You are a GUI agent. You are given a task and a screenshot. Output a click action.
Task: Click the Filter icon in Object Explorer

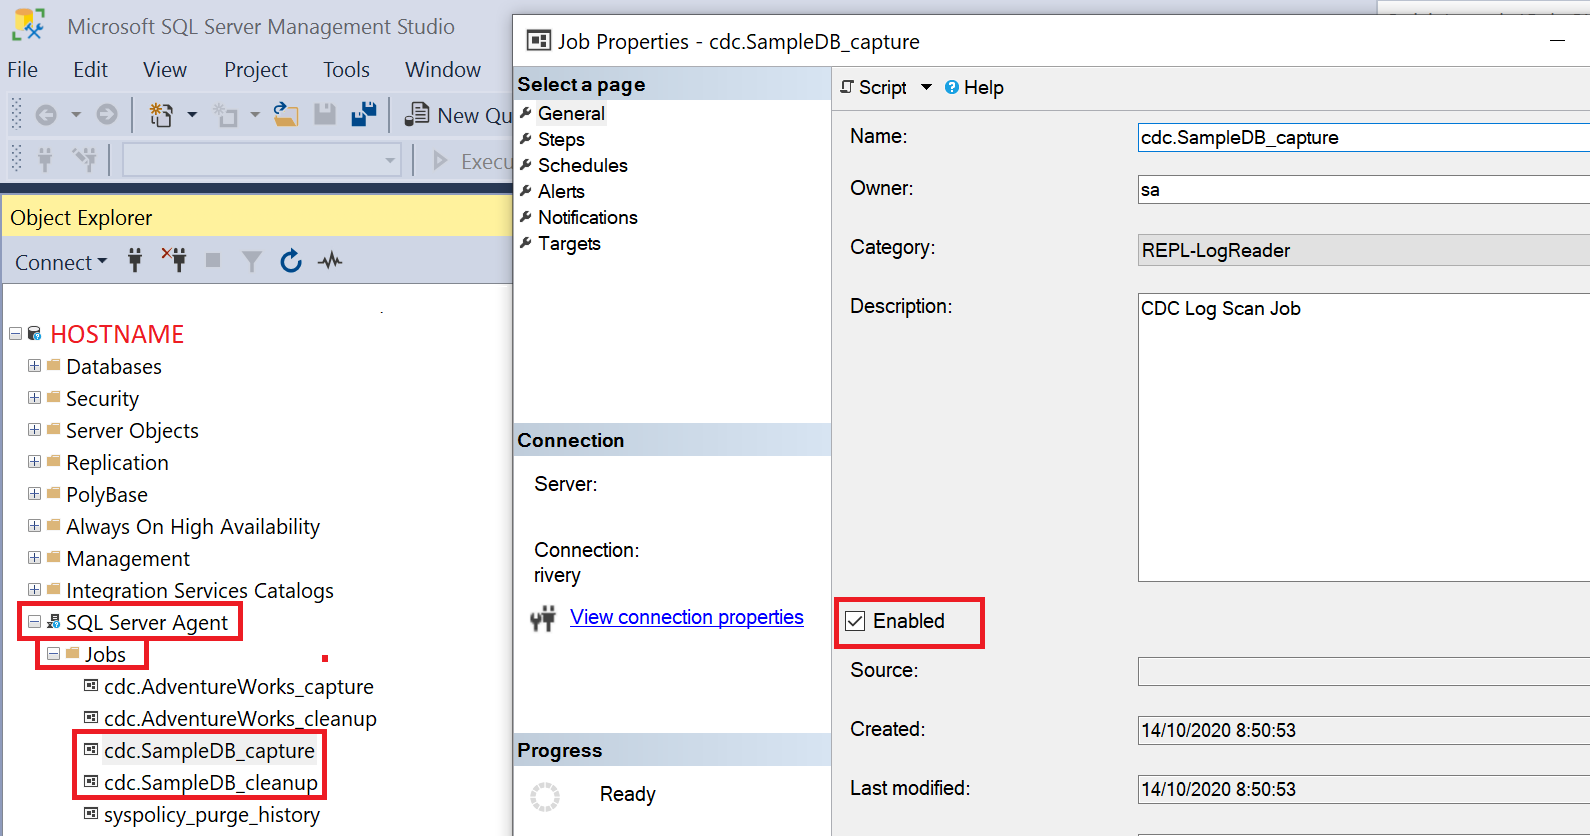coord(252,262)
